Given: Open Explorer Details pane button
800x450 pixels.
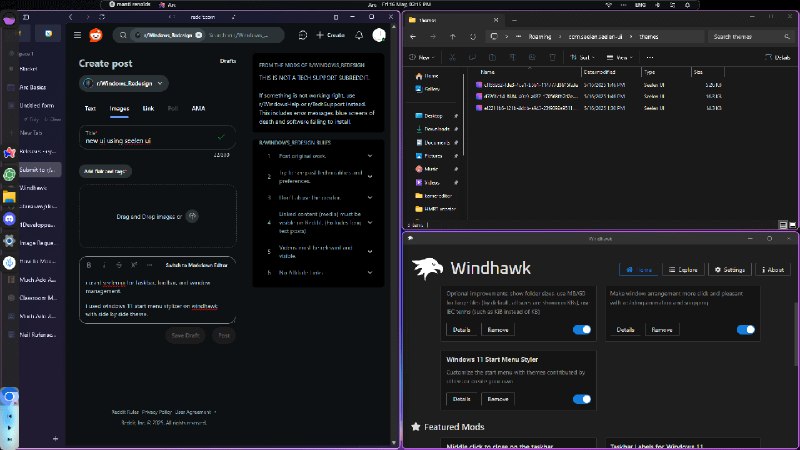Looking at the screenshot, I should pyautogui.click(x=778, y=58).
